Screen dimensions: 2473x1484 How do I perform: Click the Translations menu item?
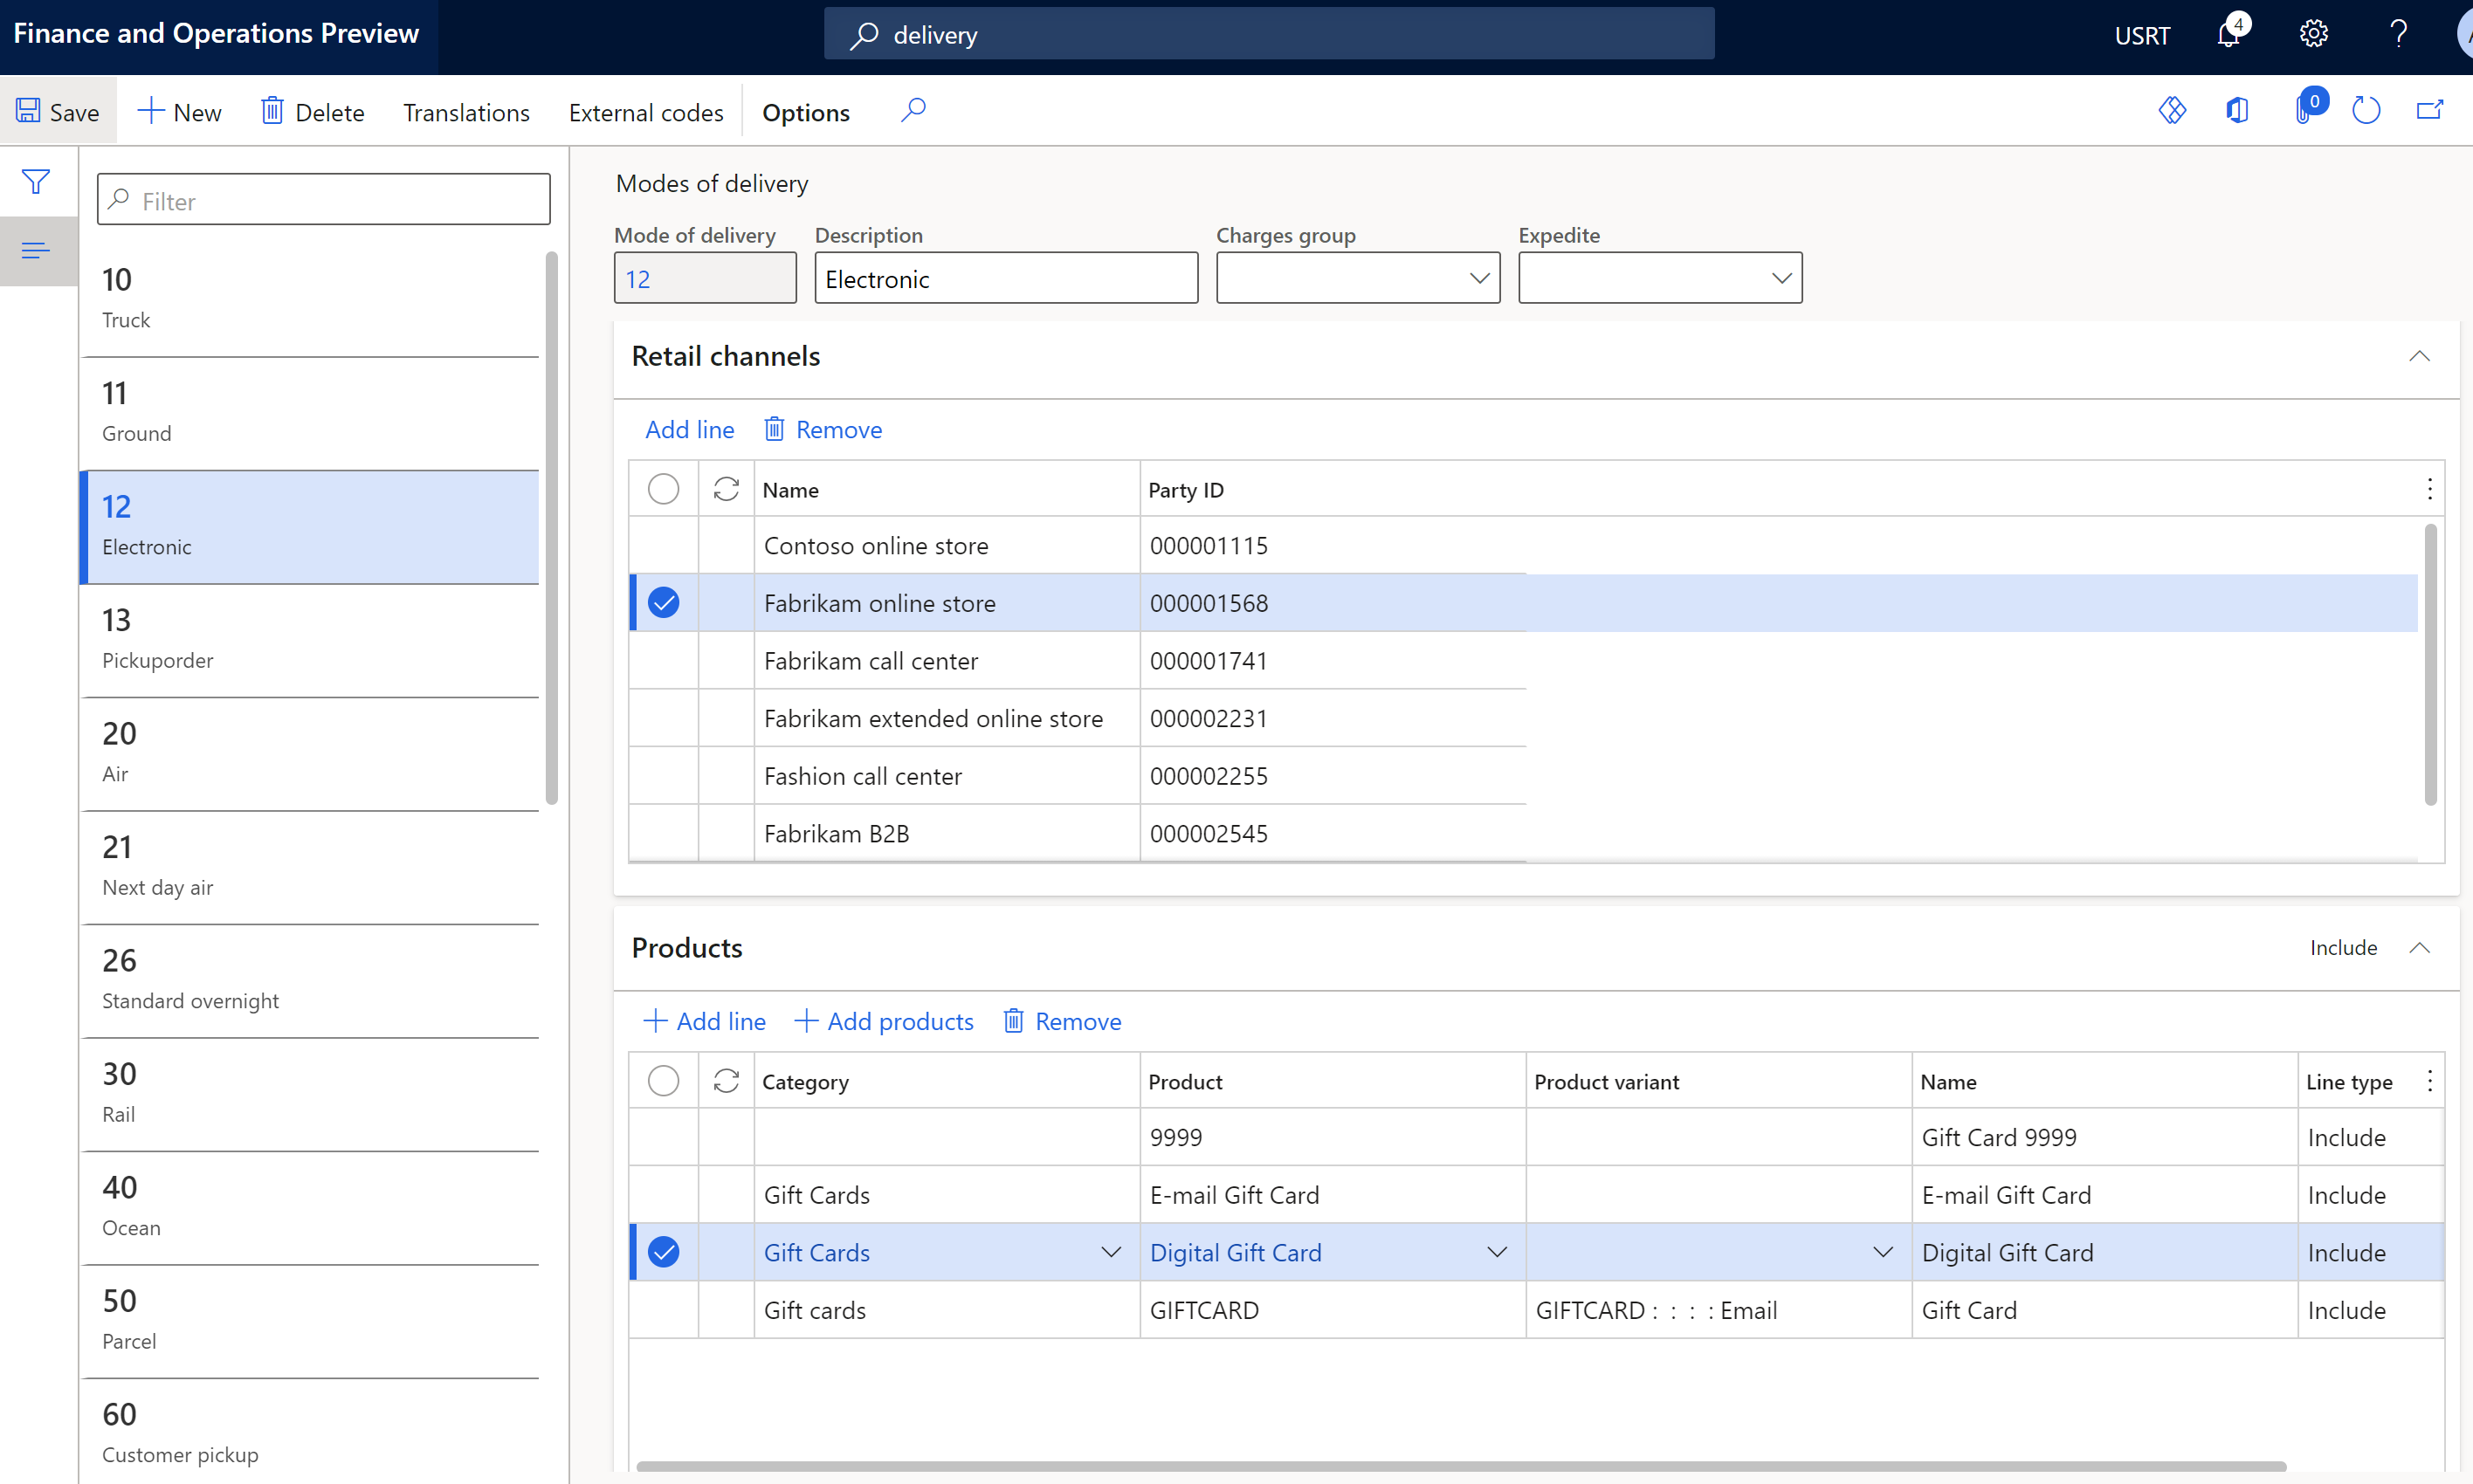click(466, 112)
